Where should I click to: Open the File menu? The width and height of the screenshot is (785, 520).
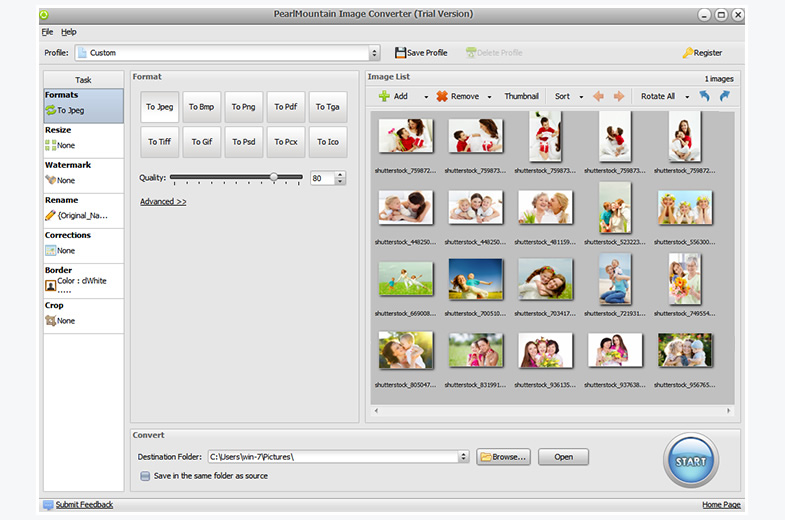[47, 32]
